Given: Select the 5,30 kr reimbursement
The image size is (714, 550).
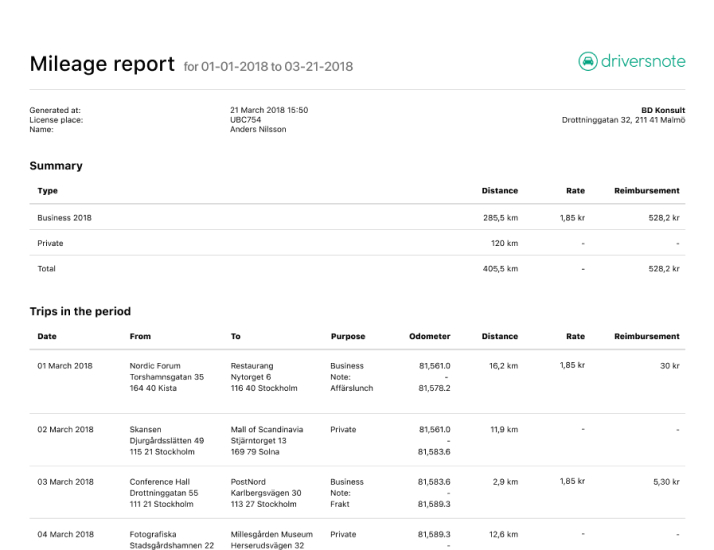Looking at the screenshot, I should pyautogui.click(x=666, y=482).
